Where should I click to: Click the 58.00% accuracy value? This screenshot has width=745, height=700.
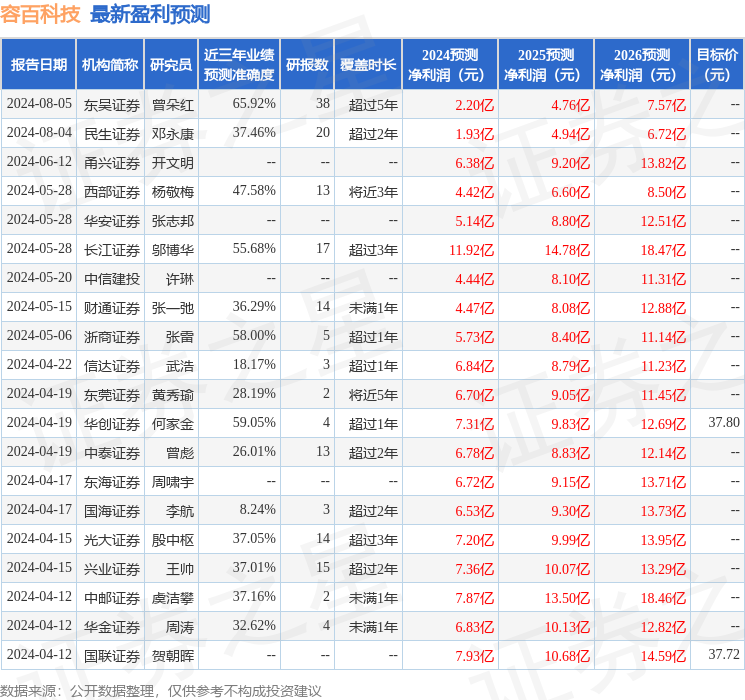click(x=254, y=335)
